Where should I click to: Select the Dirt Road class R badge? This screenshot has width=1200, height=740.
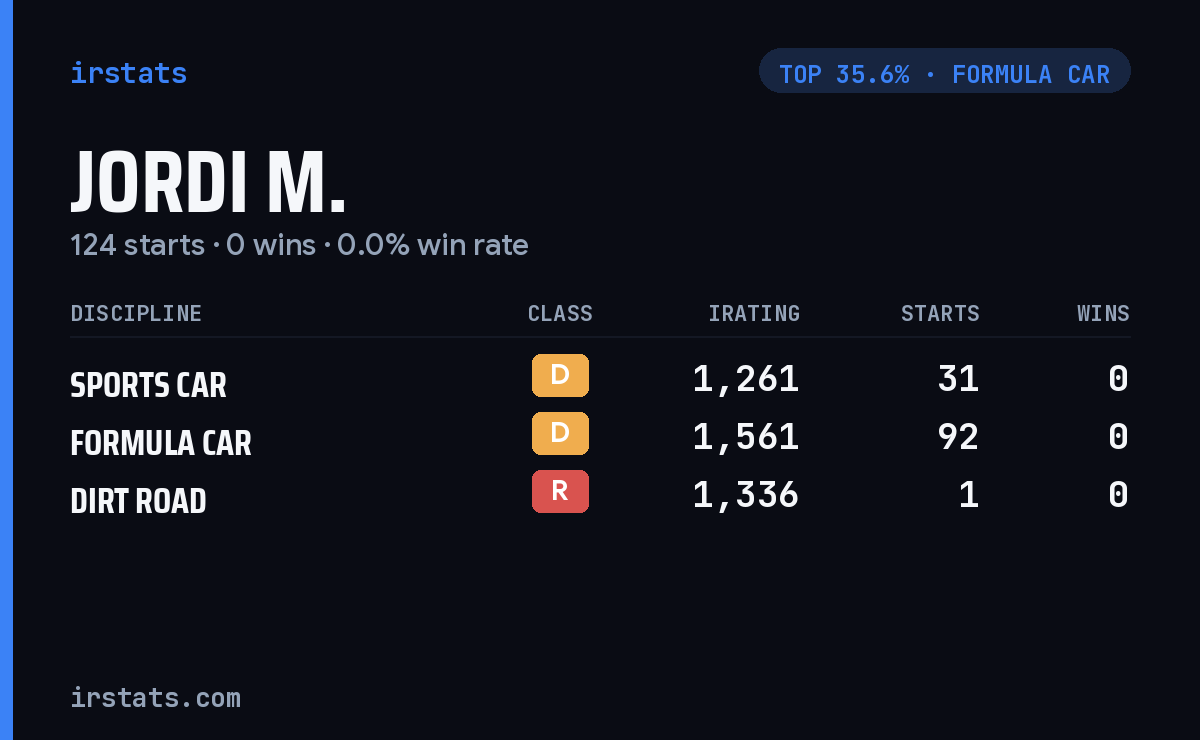click(x=560, y=492)
